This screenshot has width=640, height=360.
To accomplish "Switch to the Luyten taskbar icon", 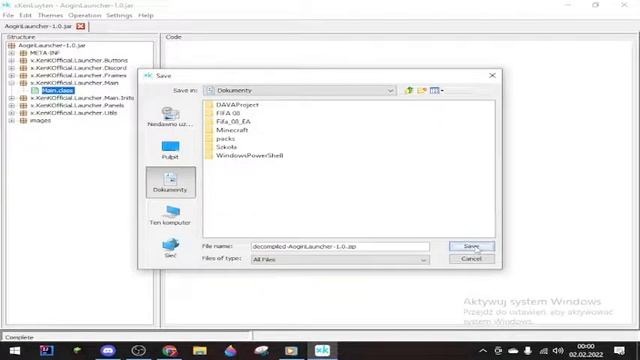I will coord(322,351).
